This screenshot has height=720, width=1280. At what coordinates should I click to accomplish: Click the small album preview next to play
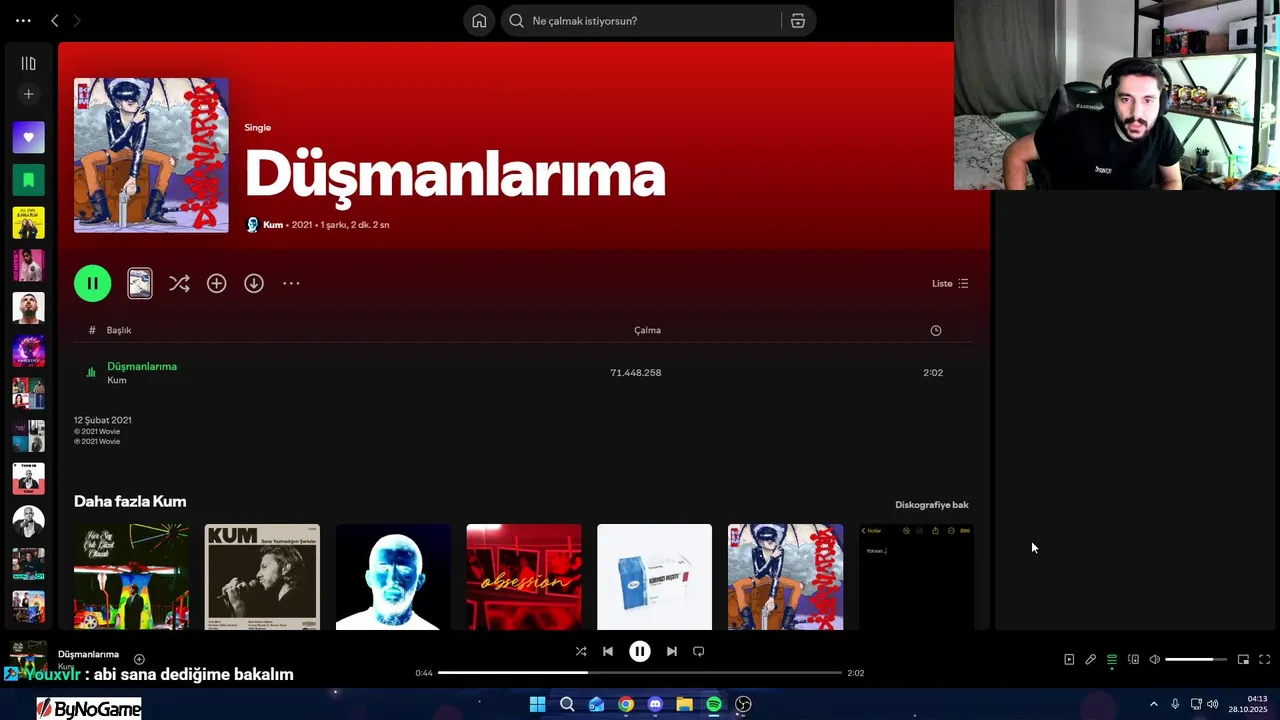click(x=140, y=283)
